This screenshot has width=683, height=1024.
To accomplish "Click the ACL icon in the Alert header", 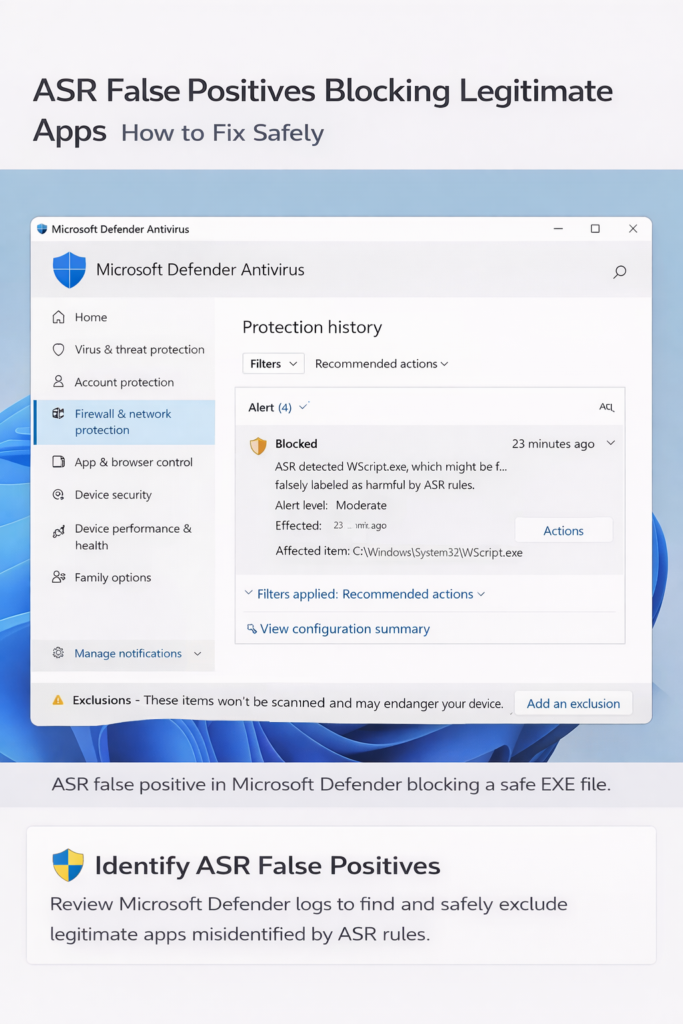I will tap(607, 407).
